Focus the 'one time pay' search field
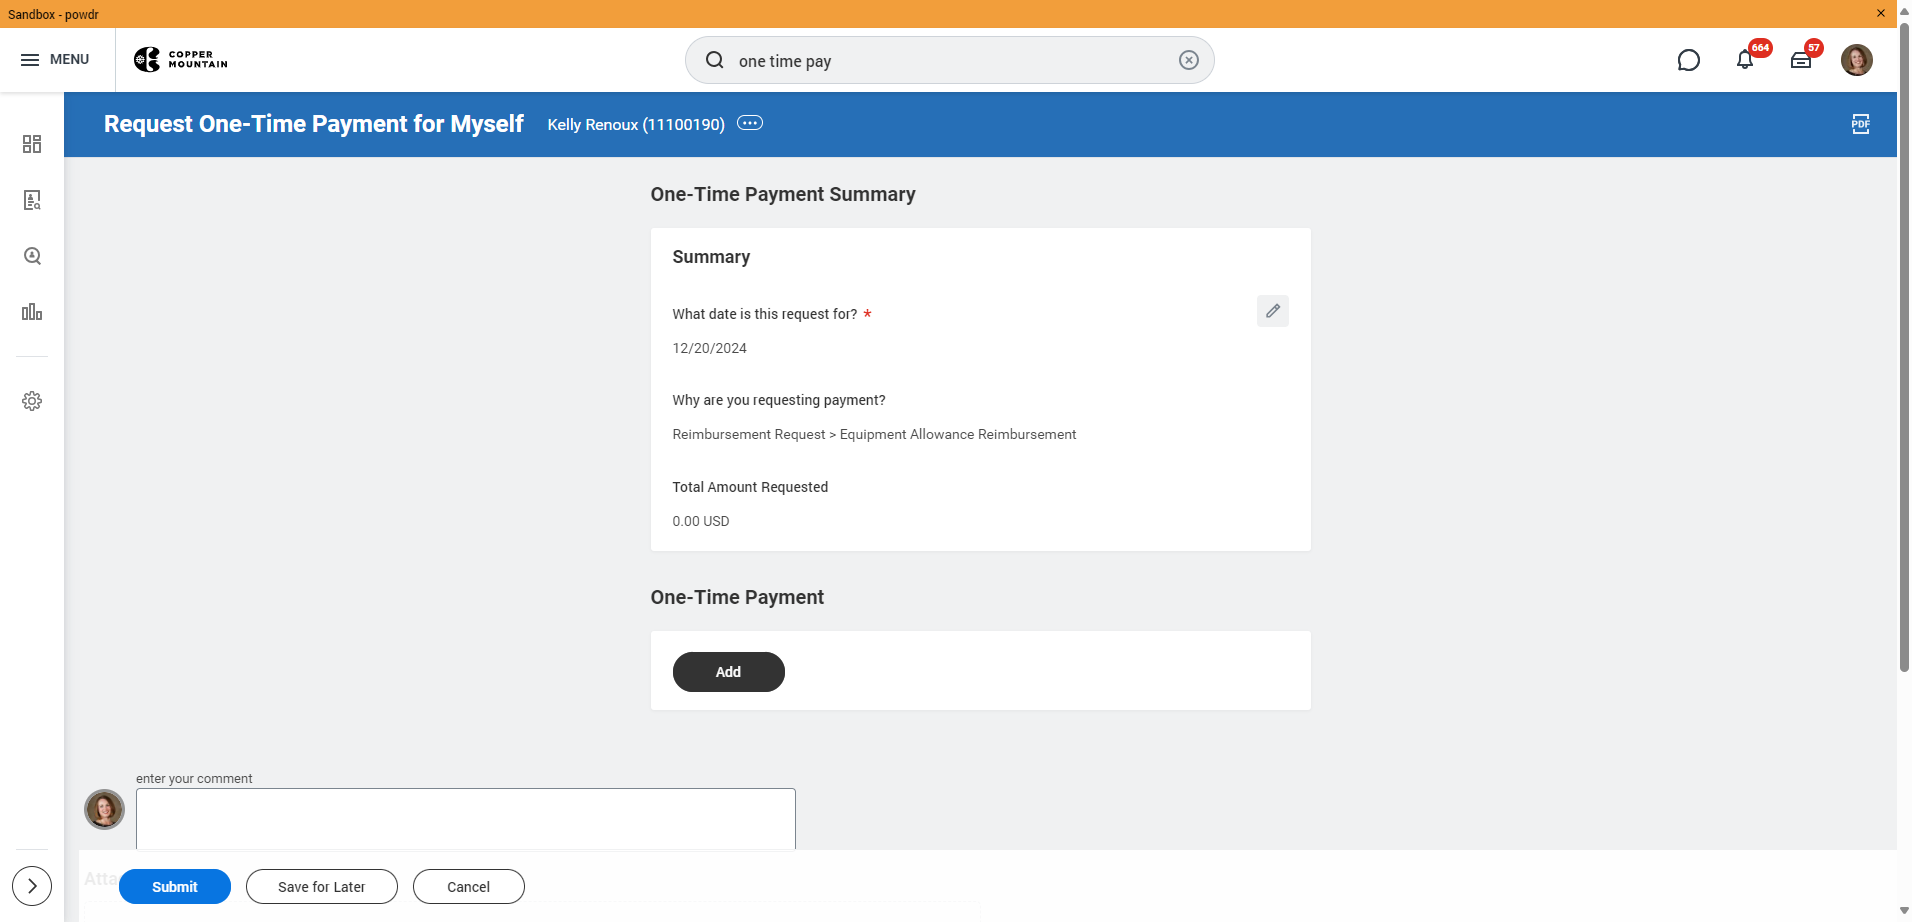 point(949,60)
